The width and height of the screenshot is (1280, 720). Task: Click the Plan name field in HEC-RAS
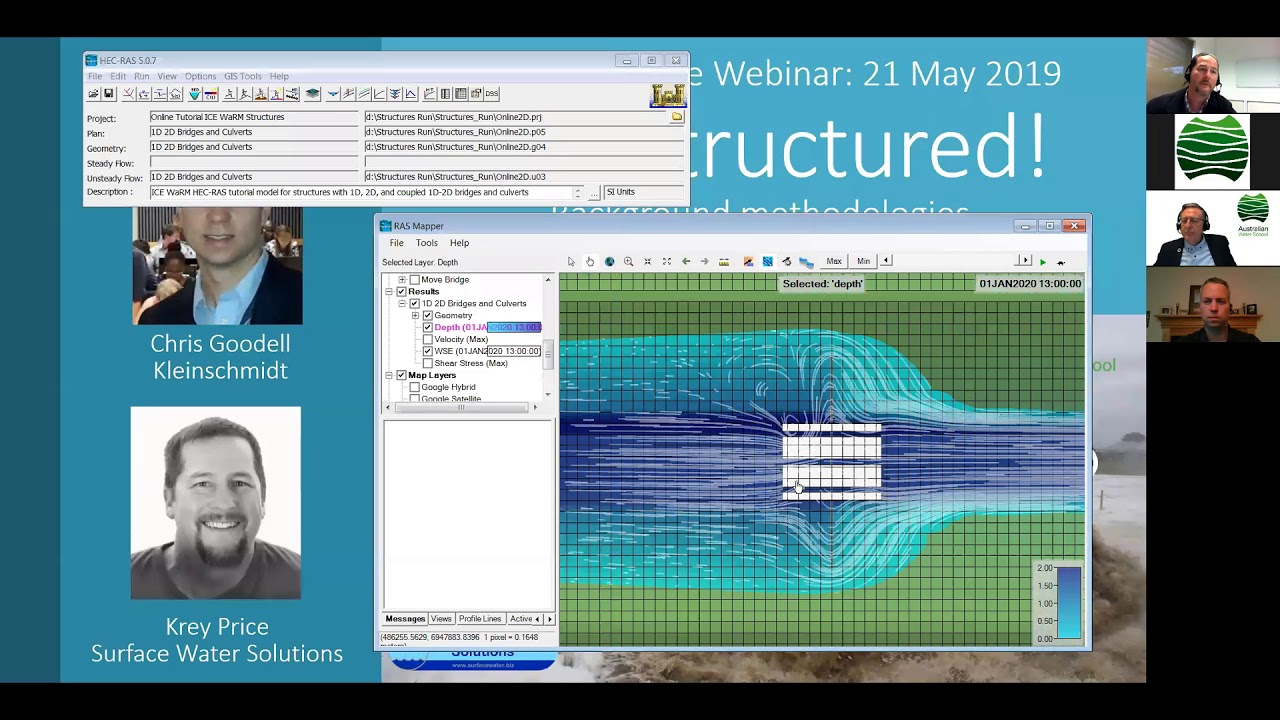(256, 132)
